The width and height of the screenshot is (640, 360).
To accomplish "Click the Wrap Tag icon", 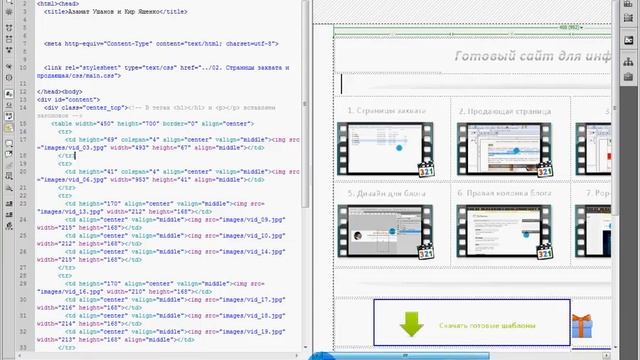I will coord(9,165).
